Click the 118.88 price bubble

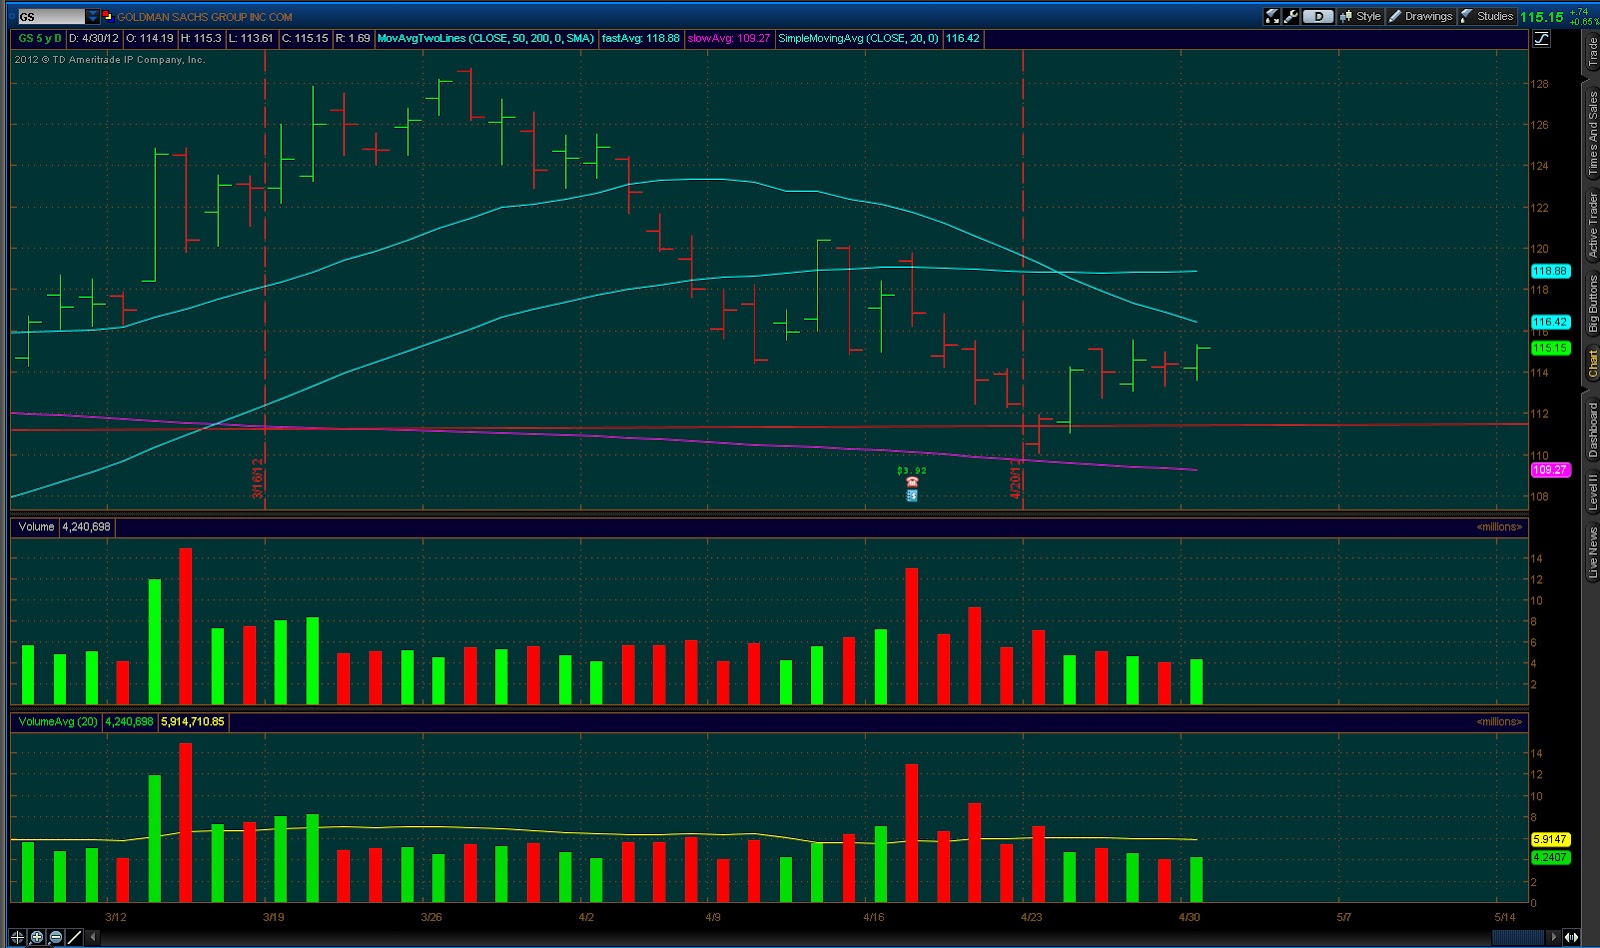click(x=1550, y=271)
